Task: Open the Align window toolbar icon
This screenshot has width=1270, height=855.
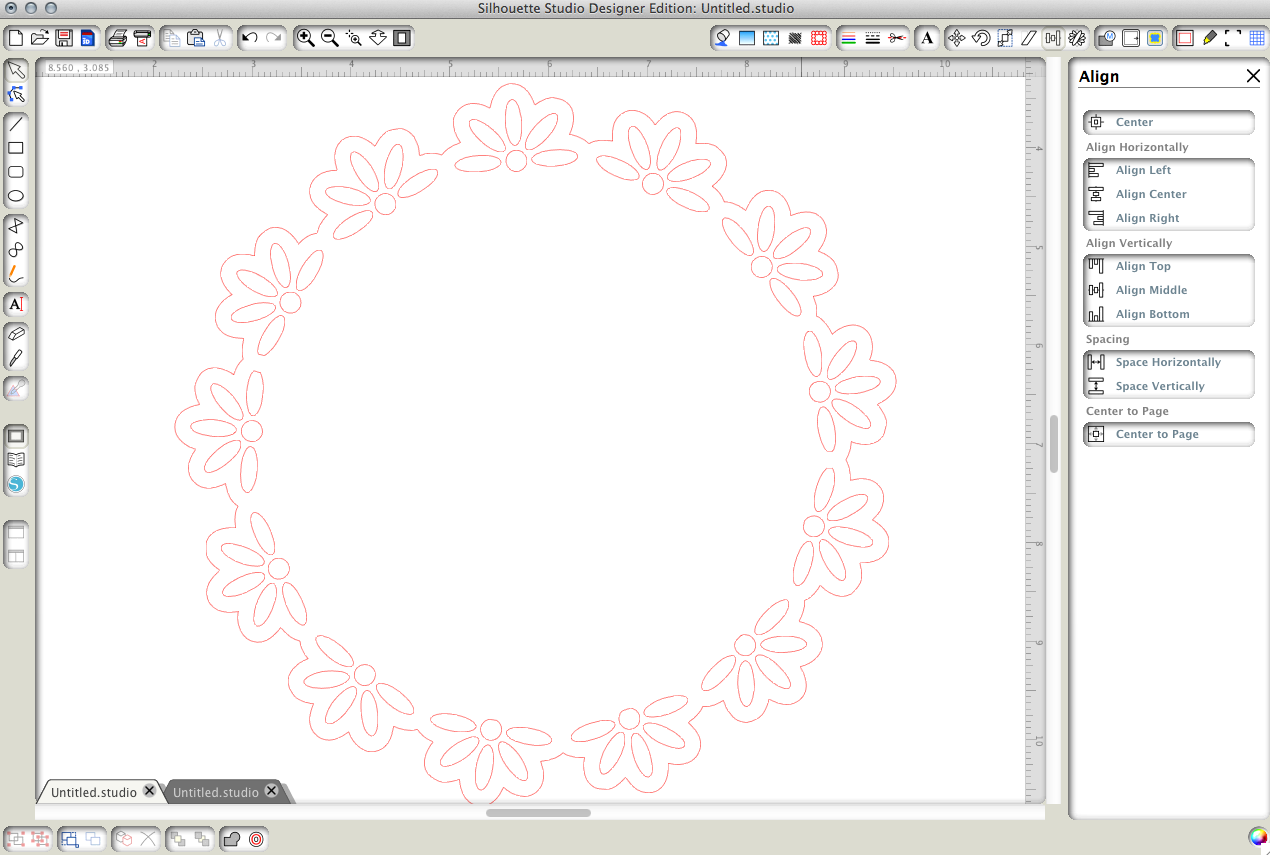Action: pos(1053,38)
